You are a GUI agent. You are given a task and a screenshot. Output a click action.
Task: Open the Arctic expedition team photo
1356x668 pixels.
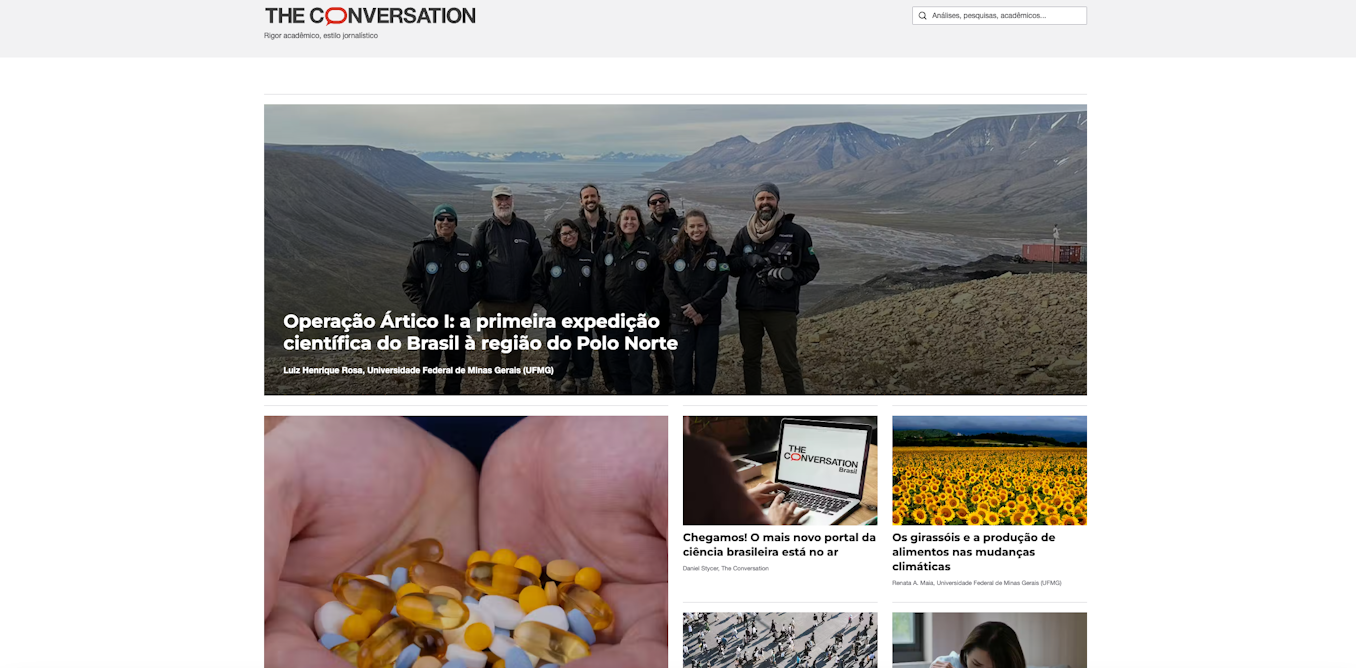[x=675, y=250]
